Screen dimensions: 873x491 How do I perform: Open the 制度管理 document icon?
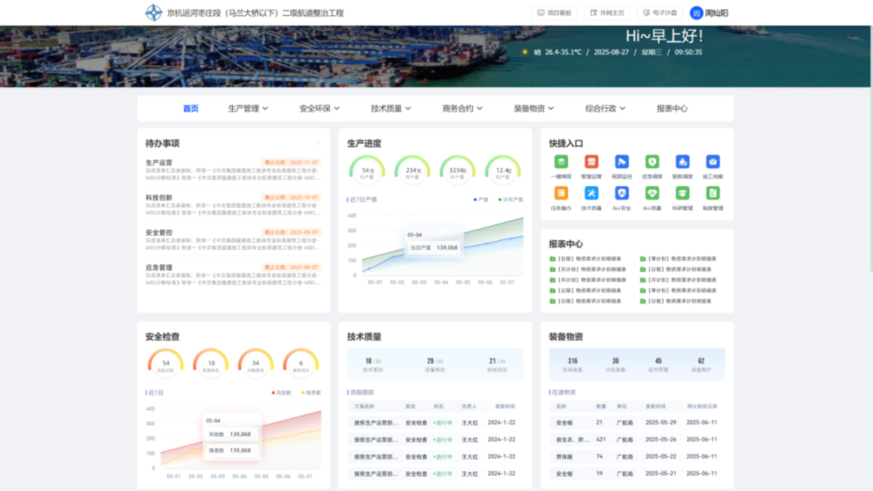tap(713, 193)
